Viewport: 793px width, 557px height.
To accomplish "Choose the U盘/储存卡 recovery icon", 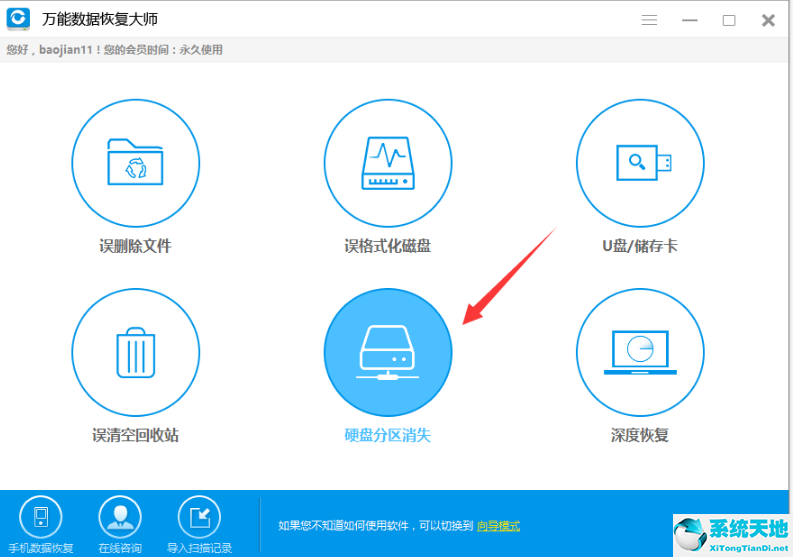I will (x=640, y=163).
